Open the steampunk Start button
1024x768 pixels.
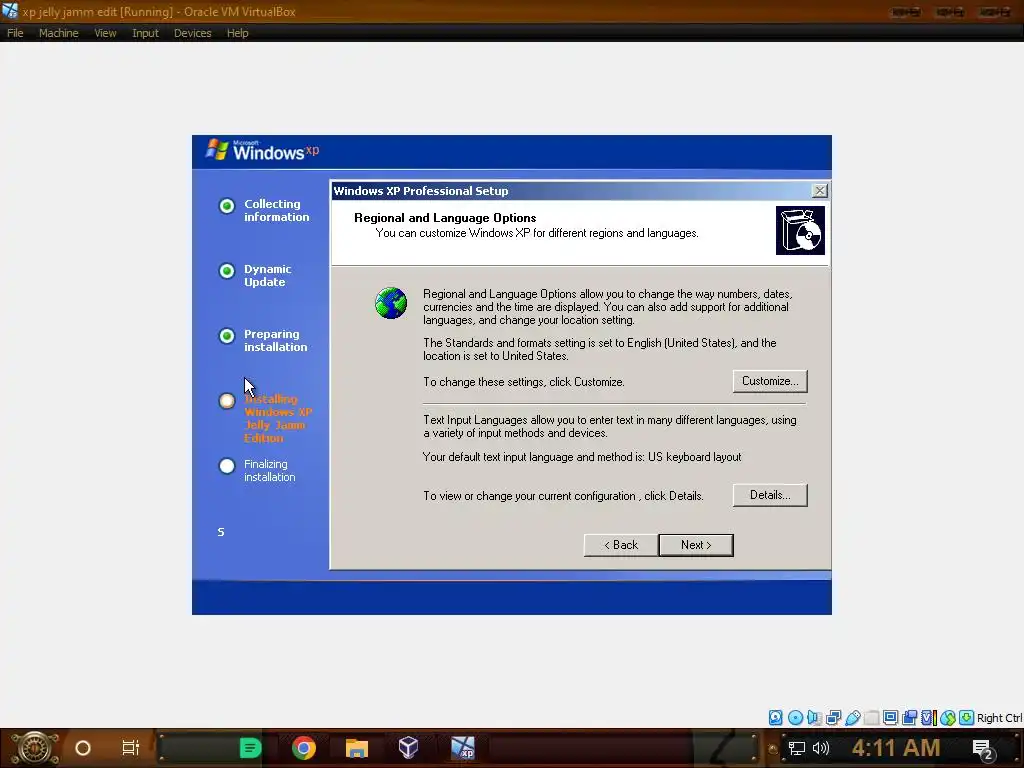[35, 748]
